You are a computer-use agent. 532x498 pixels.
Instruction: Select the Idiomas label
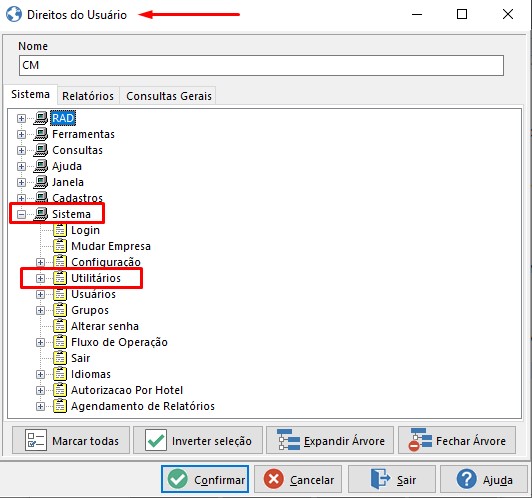click(x=91, y=374)
